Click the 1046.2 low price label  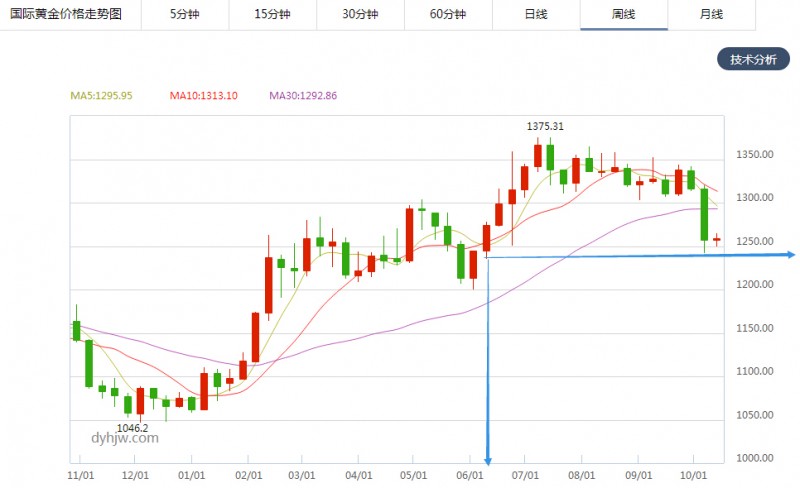pyautogui.click(x=132, y=427)
